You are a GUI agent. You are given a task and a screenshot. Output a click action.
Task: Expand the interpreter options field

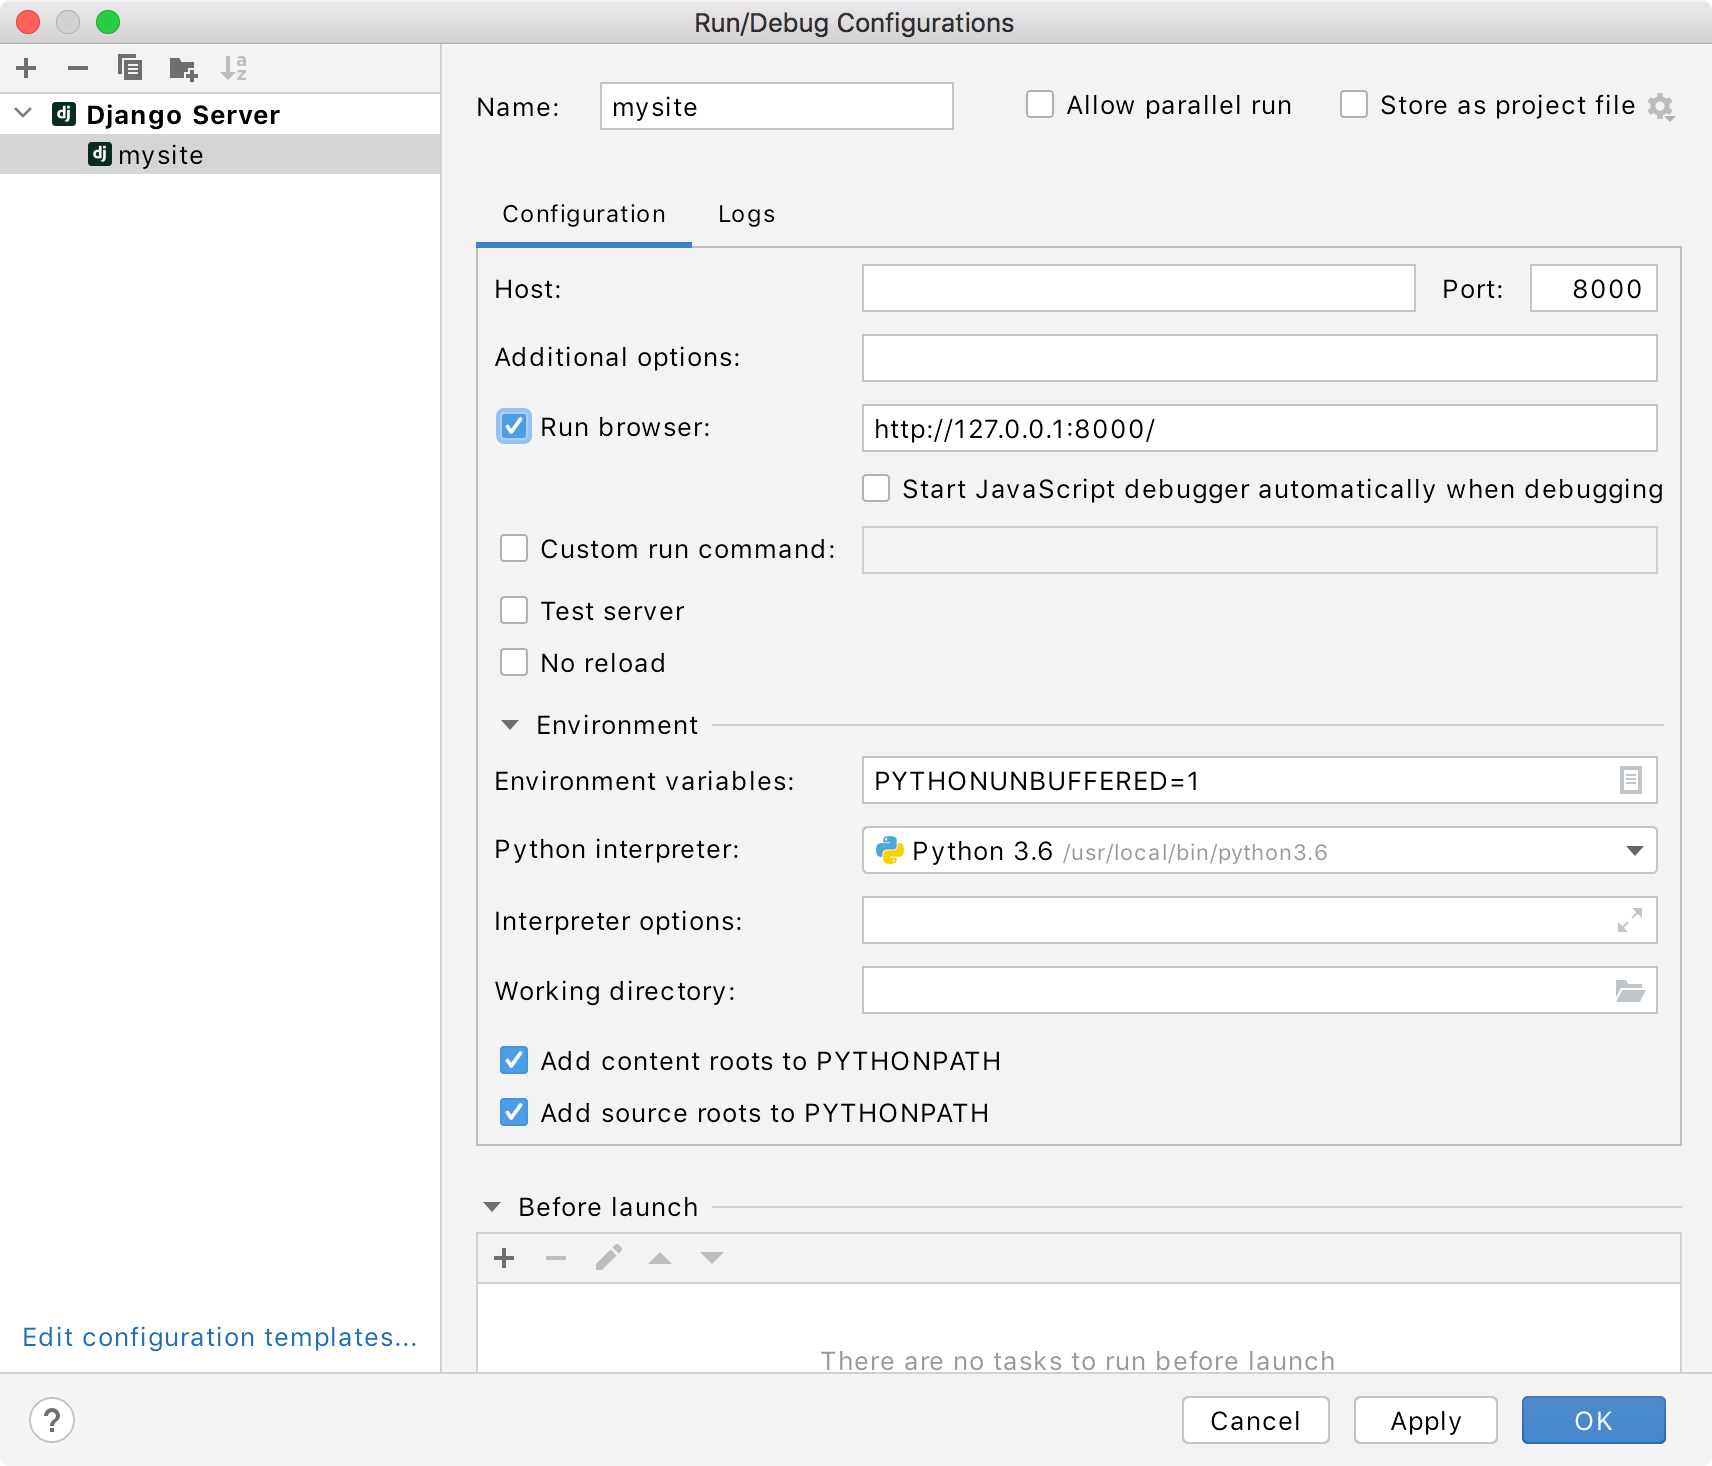pos(1629,920)
